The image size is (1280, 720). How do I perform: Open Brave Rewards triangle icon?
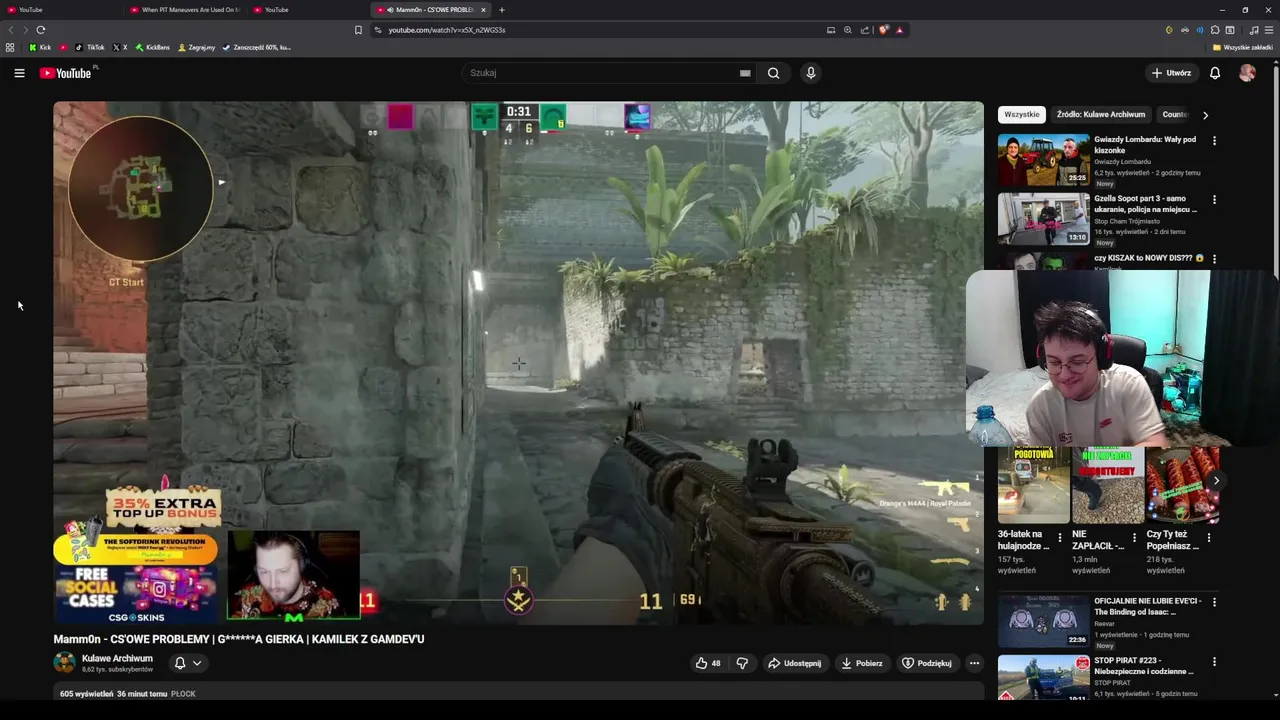(x=899, y=30)
